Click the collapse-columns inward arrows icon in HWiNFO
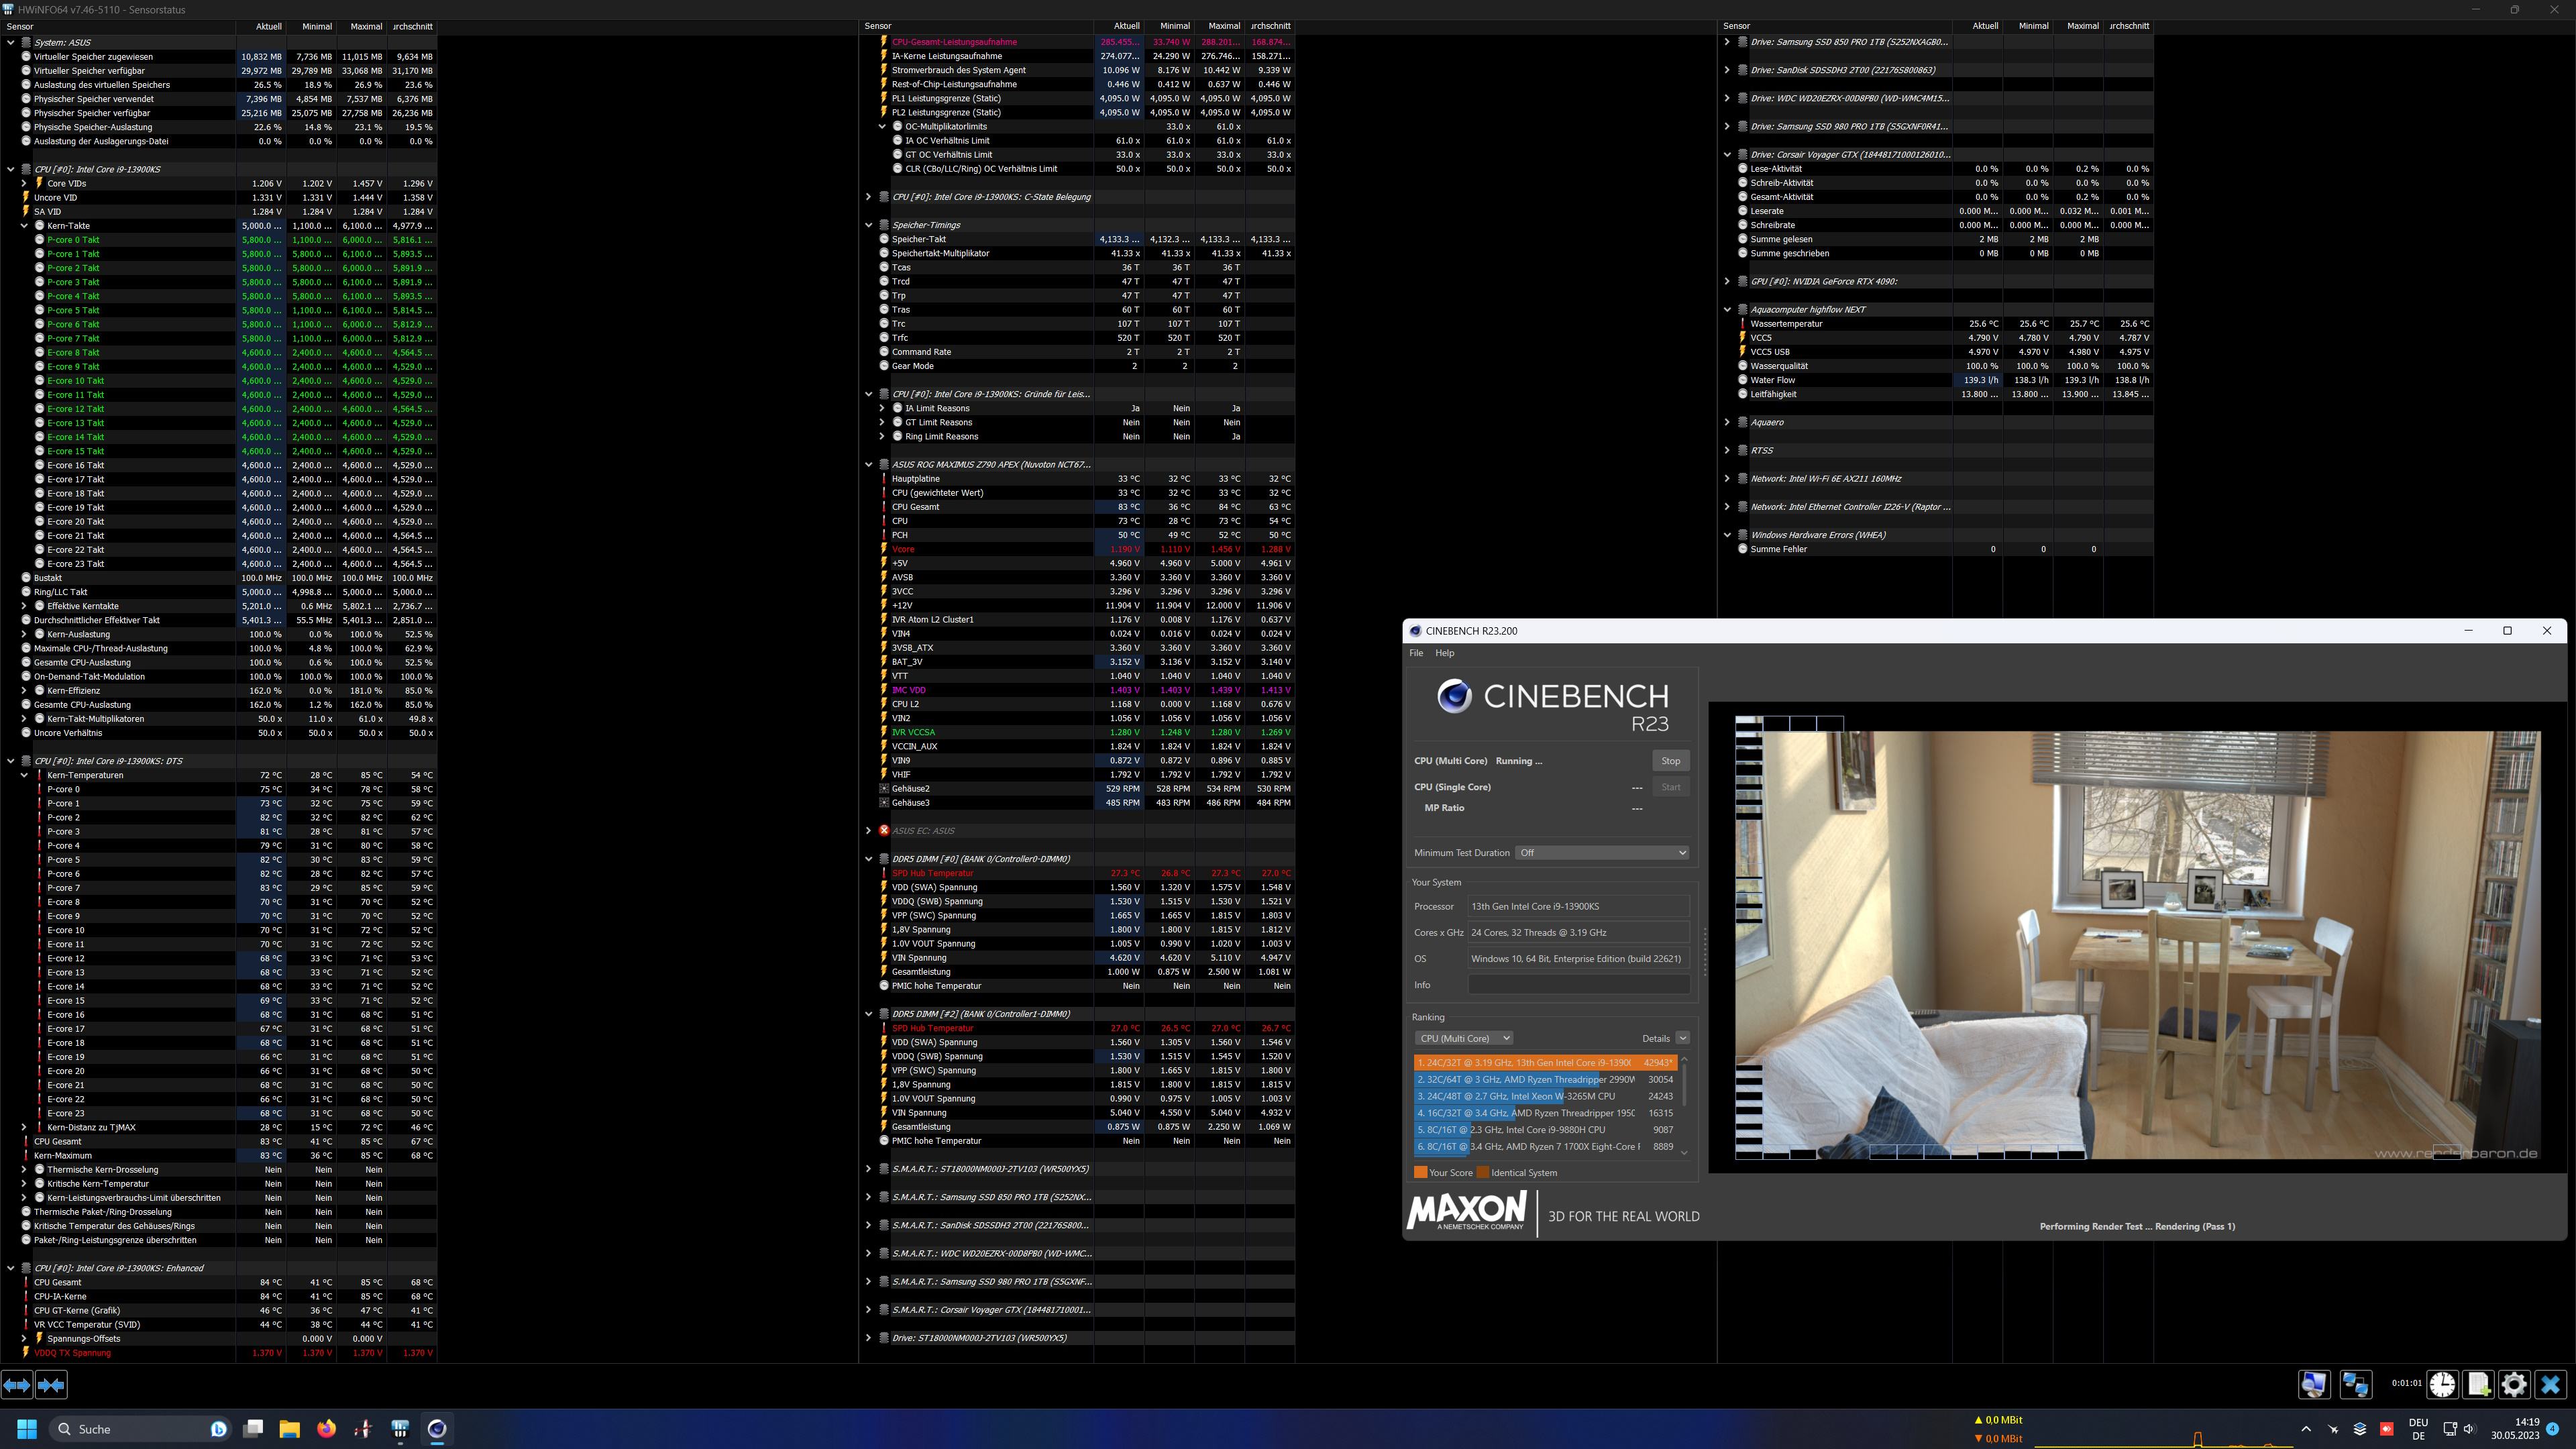The width and height of the screenshot is (2576, 1449). coord(51,1385)
